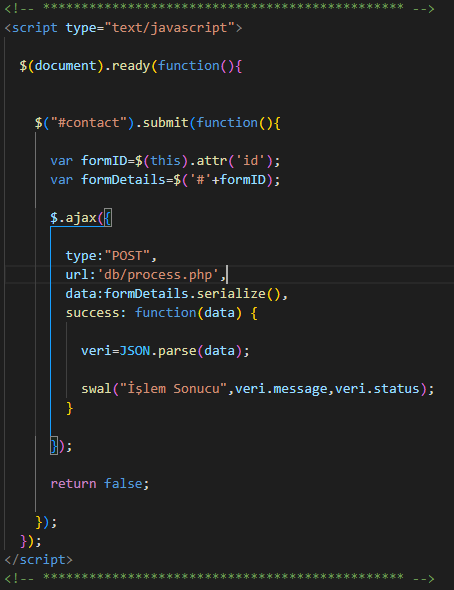This screenshot has width=454, height=590.
Task: Click the "text/javascript" type attribute value
Action: (x=169, y=28)
